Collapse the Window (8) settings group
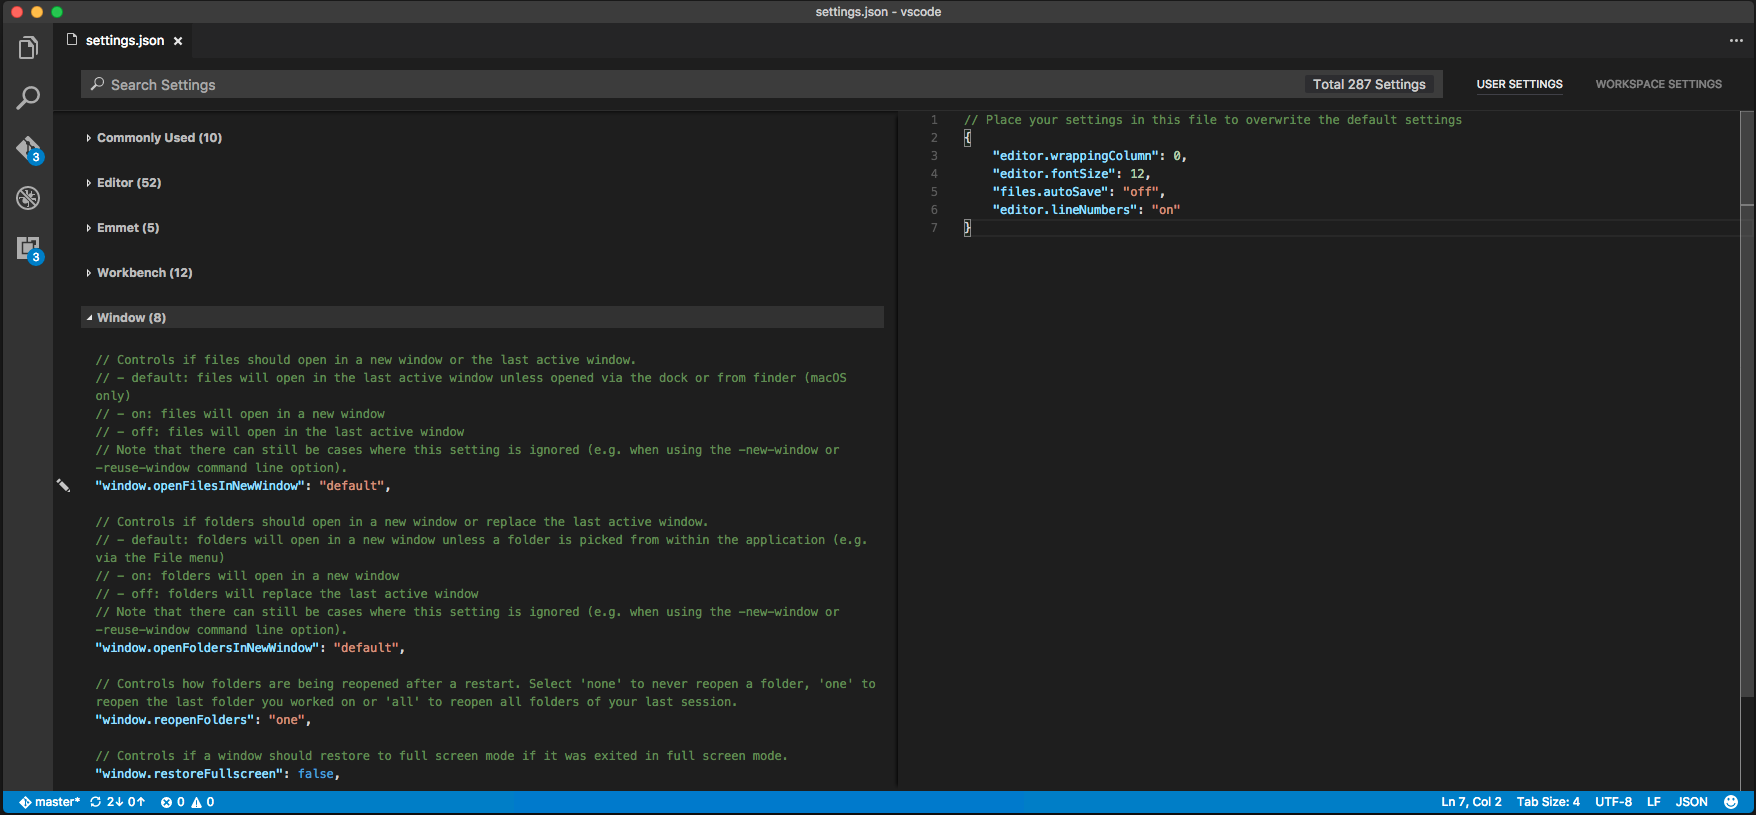 [x=130, y=318]
